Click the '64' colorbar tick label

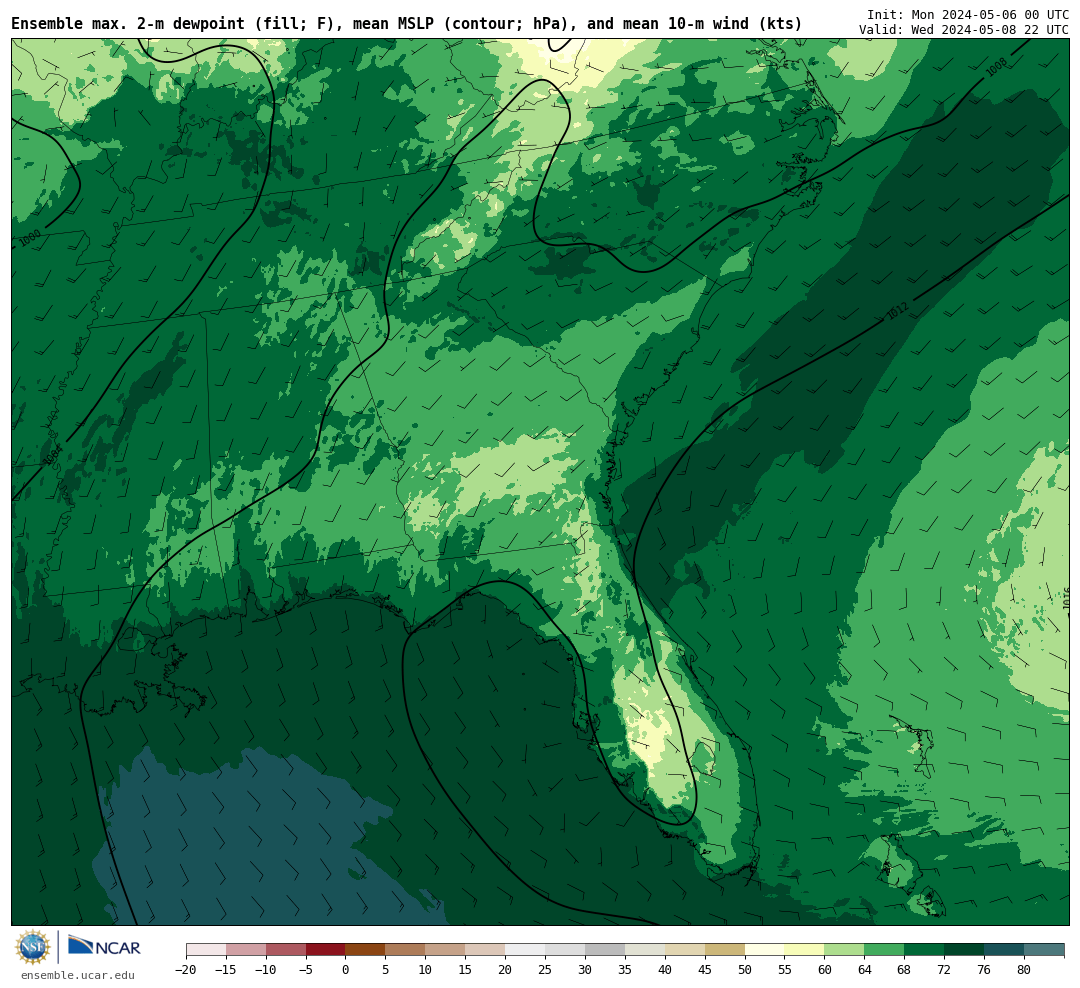click(x=865, y=970)
